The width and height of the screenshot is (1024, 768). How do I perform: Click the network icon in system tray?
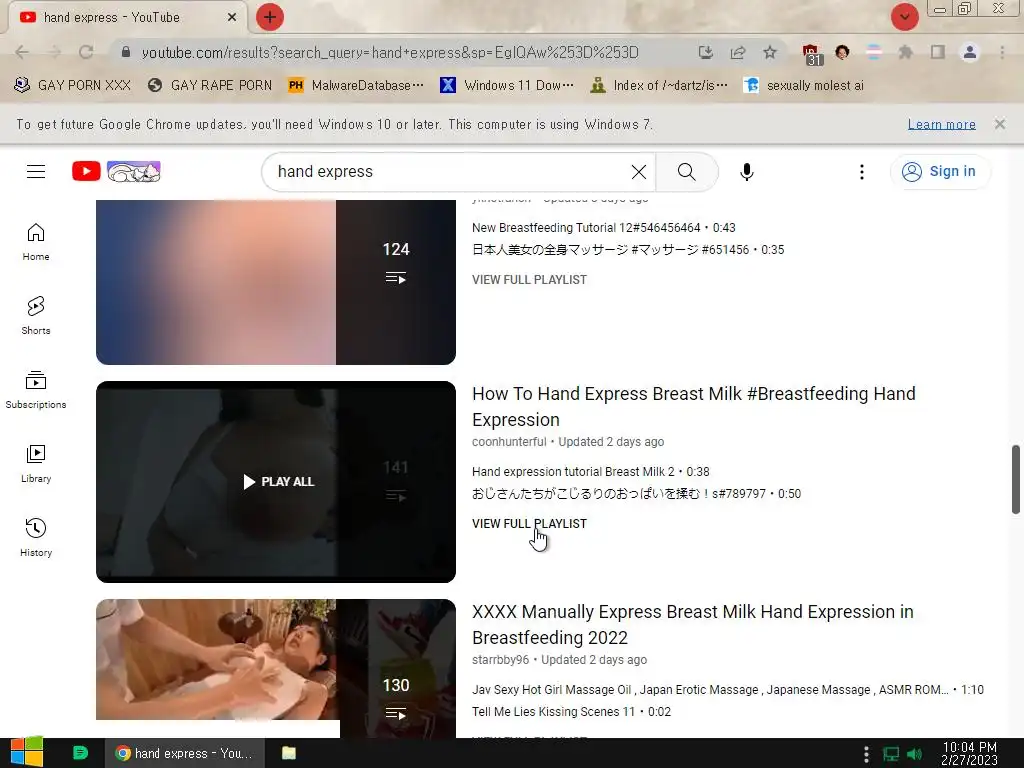(x=891, y=754)
